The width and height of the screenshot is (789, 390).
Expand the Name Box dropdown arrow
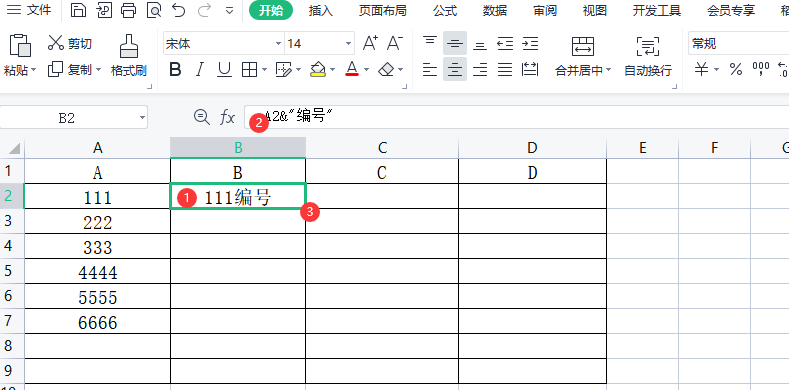142,118
